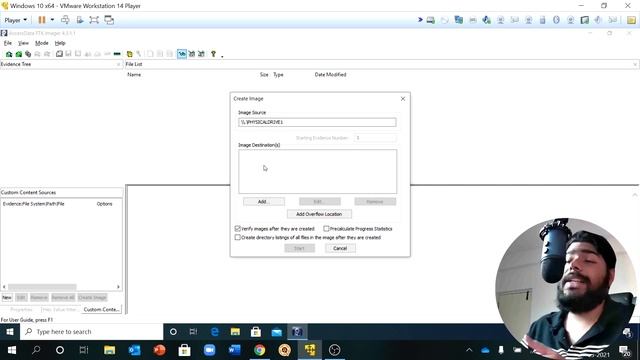Click the guest Cortana circle icon
This screenshot has height=360, width=640.
coord(173,332)
